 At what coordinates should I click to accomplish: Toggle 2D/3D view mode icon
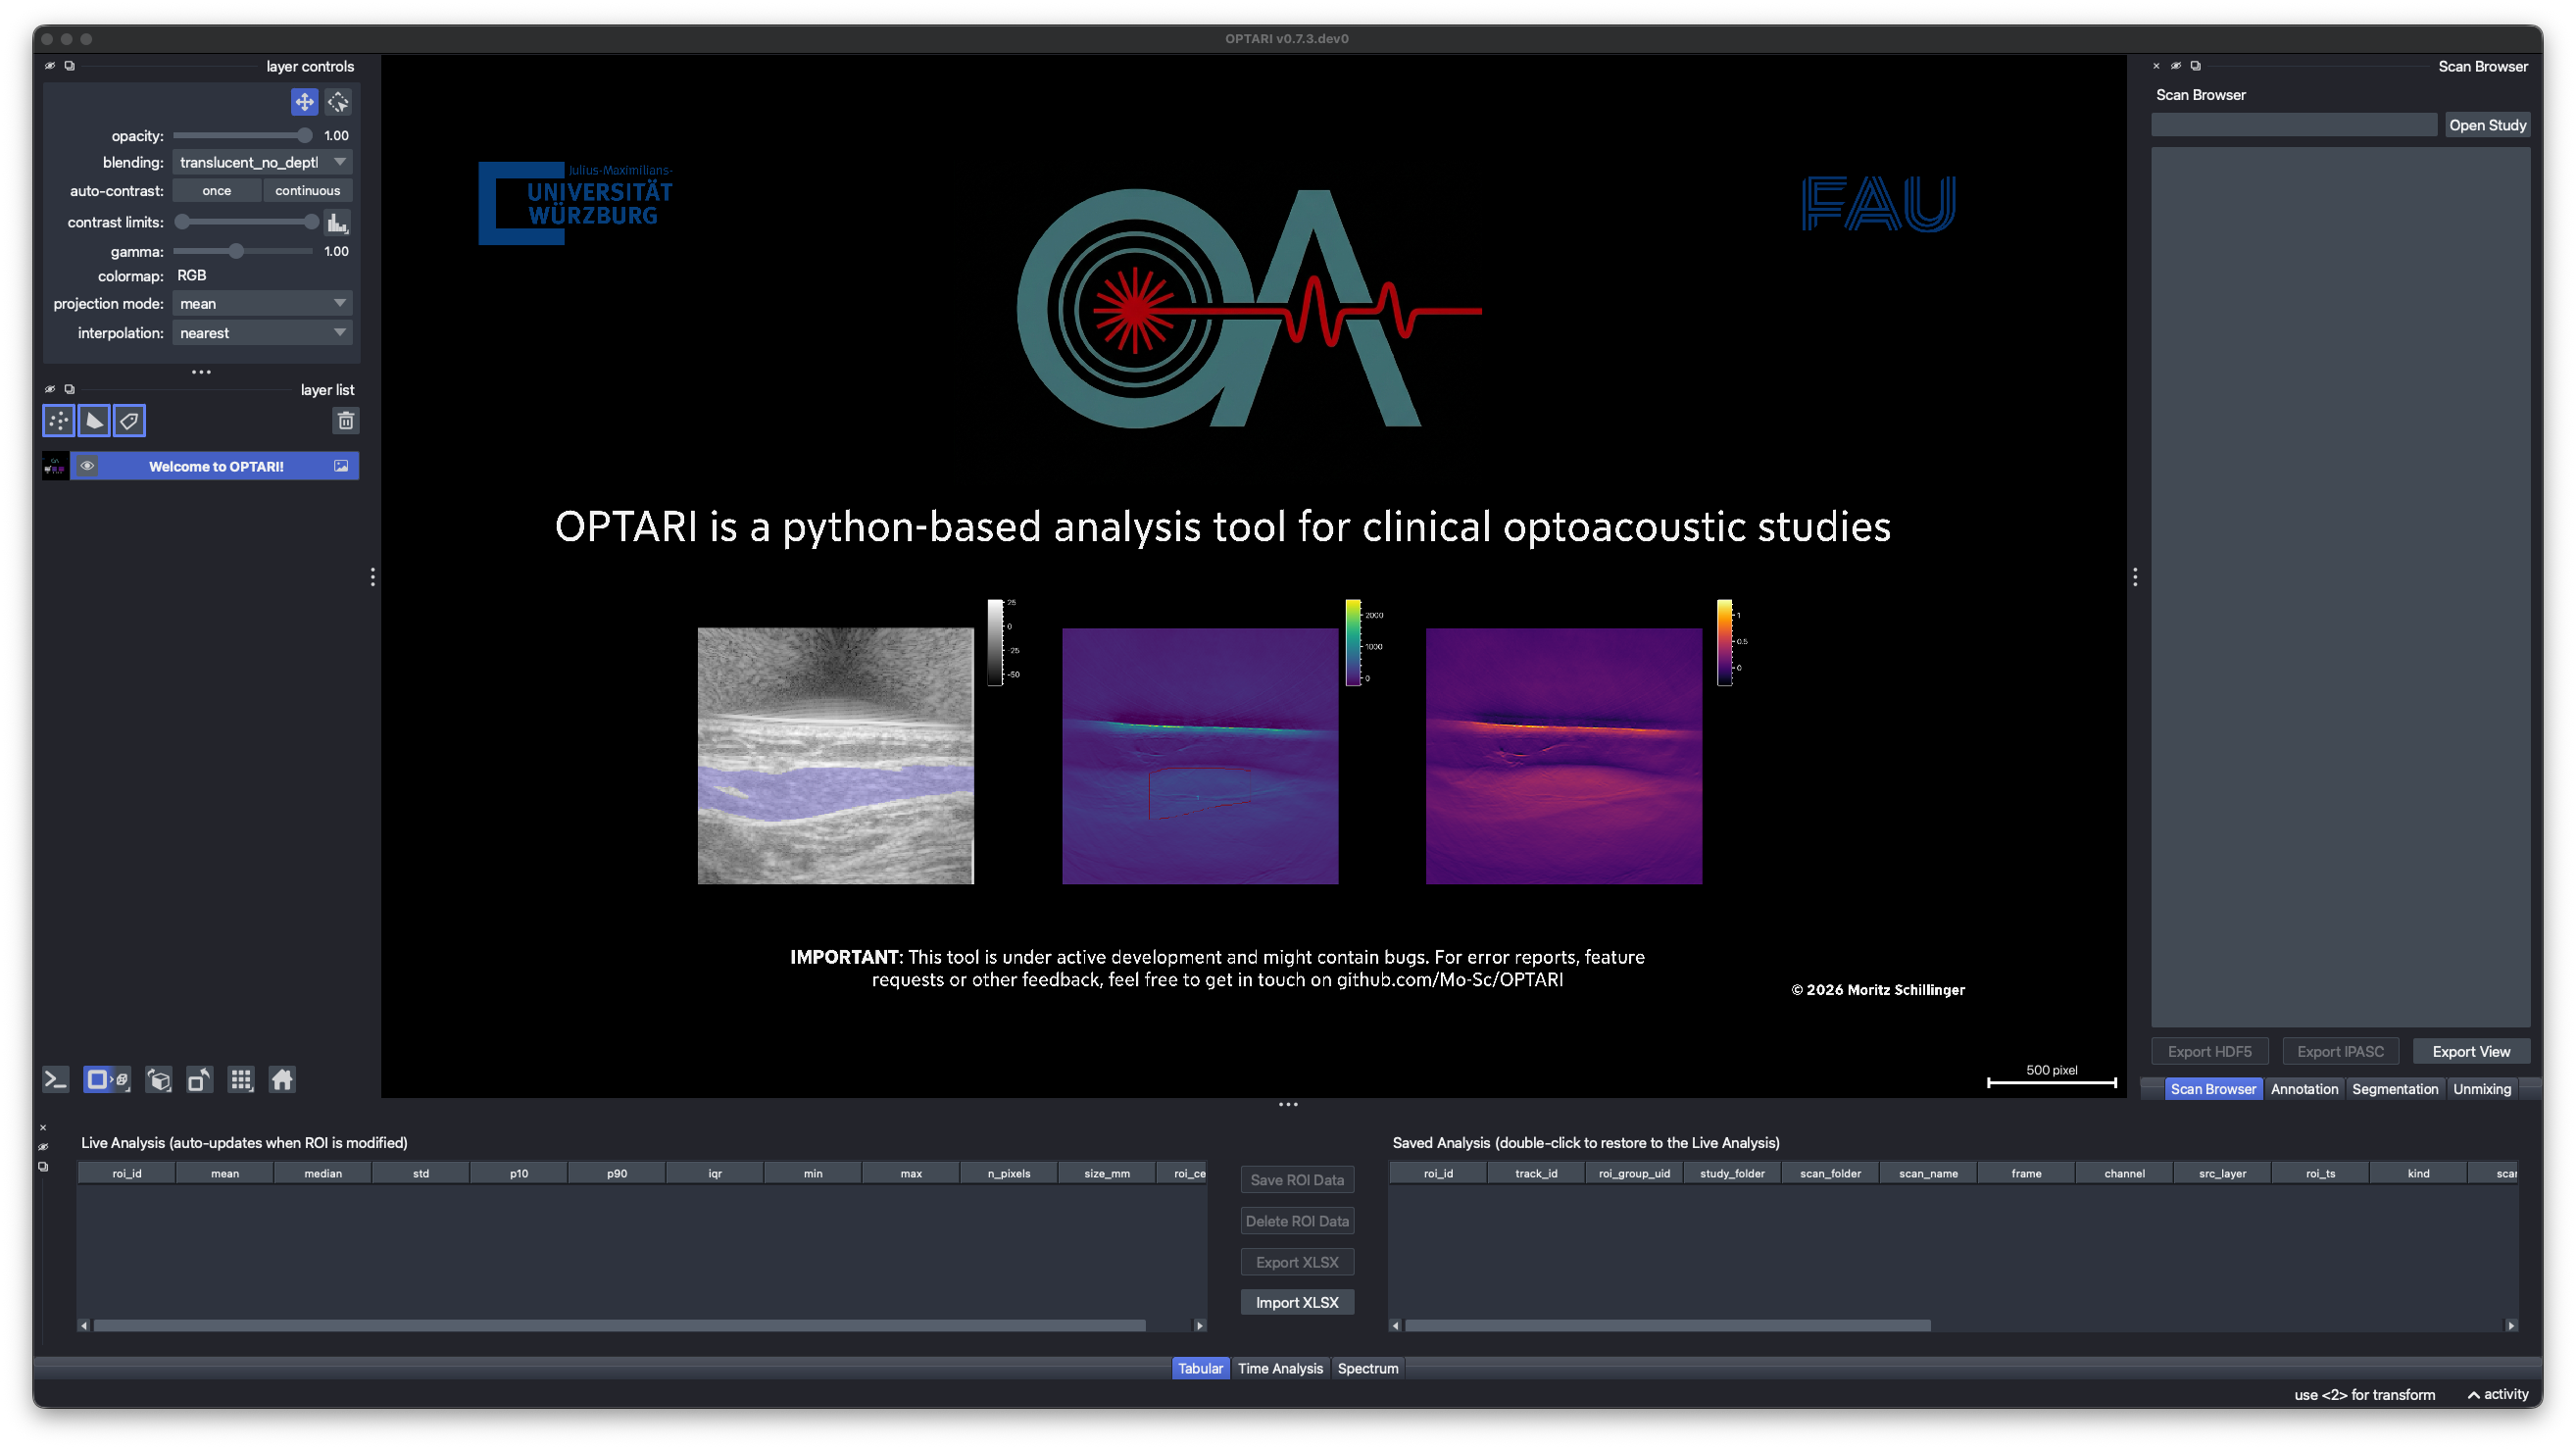[x=107, y=1079]
